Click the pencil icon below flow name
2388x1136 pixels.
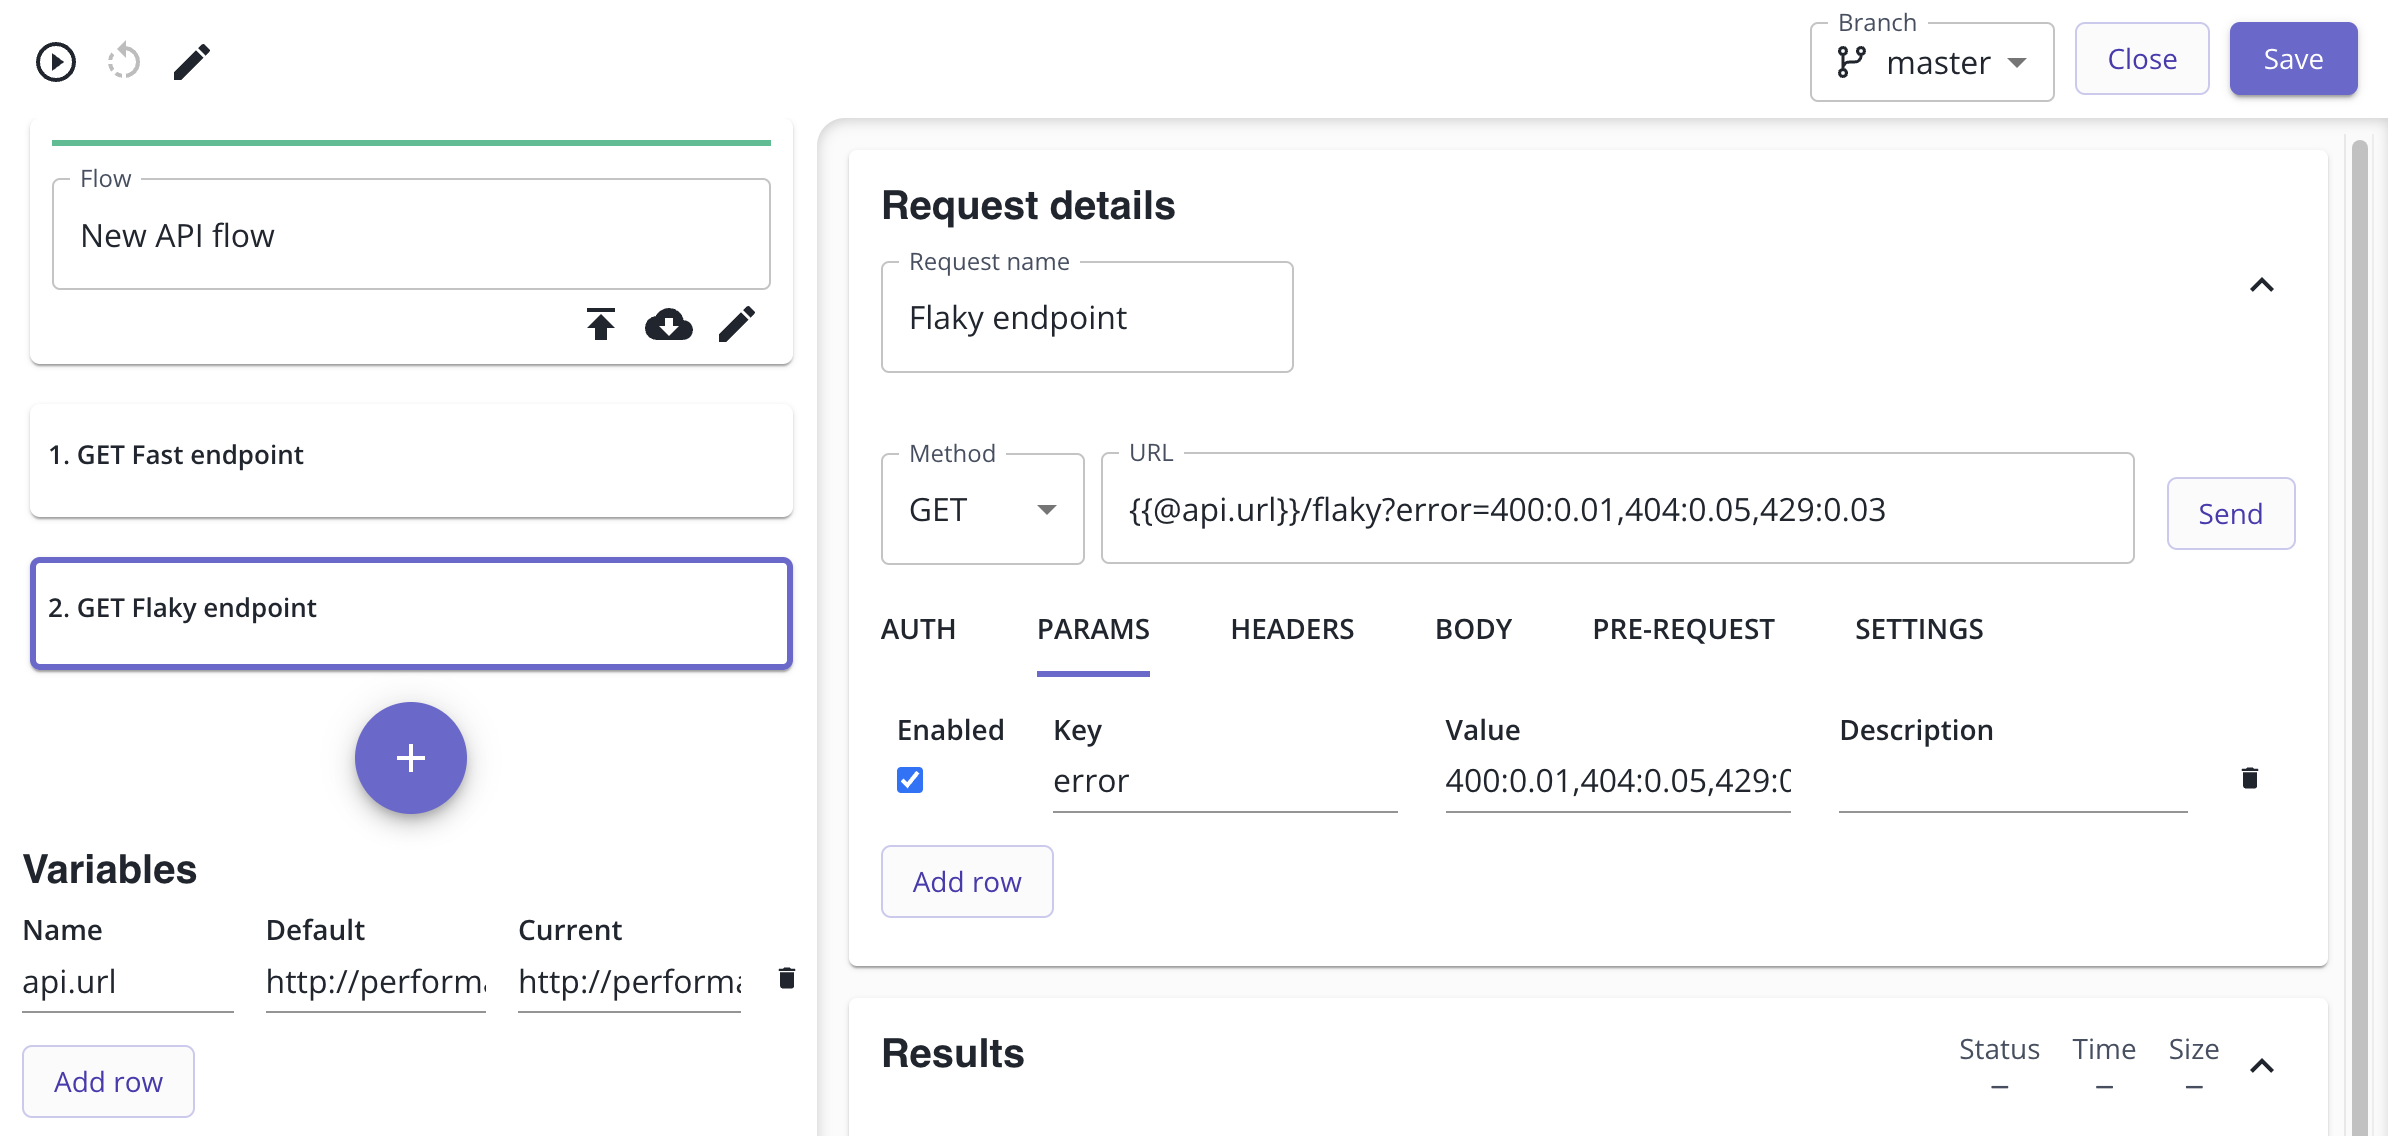click(737, 324)
